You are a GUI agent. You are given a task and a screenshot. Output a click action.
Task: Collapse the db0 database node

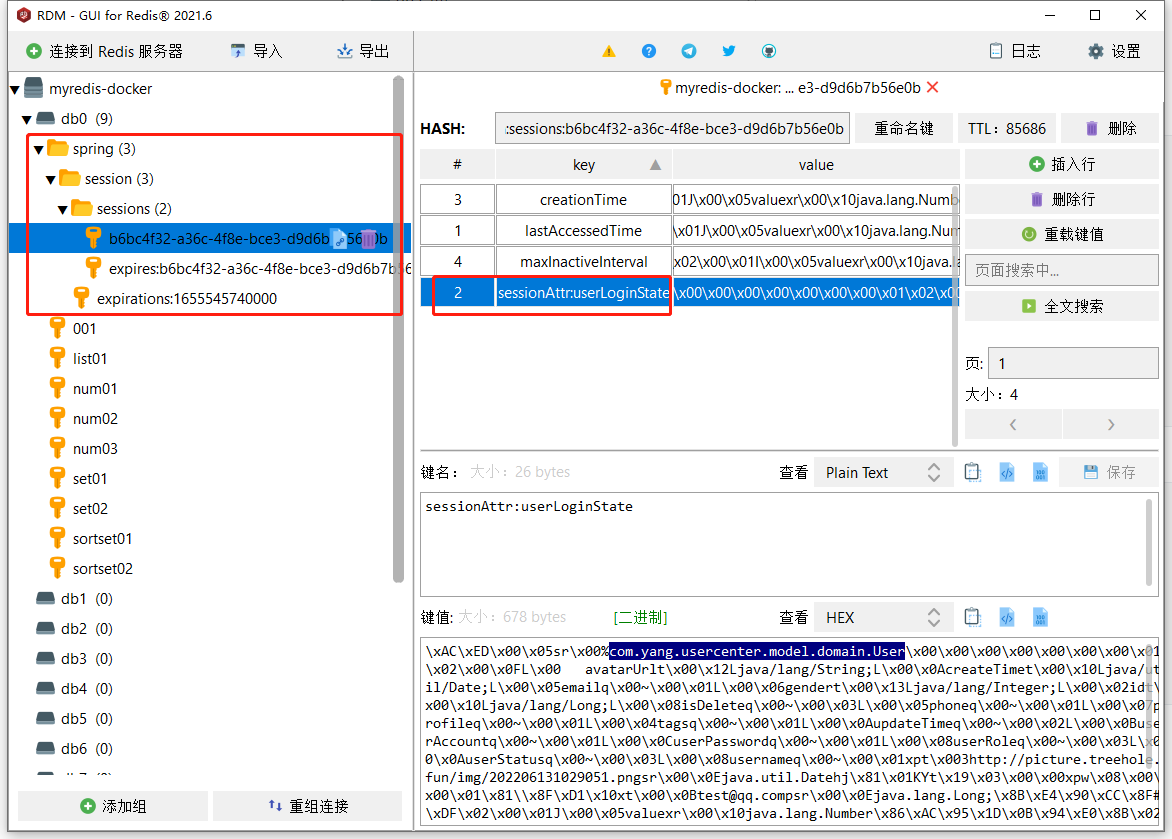click(27, 119)
